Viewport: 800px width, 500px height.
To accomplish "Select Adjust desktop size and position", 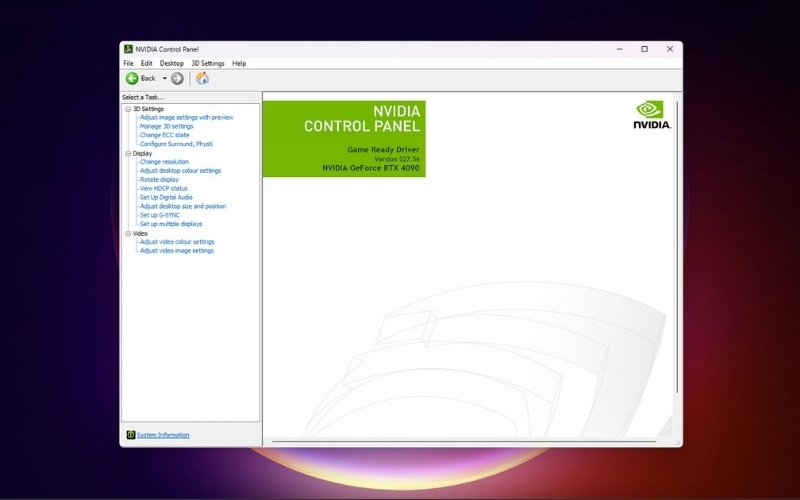I will [x=183, y=206].
